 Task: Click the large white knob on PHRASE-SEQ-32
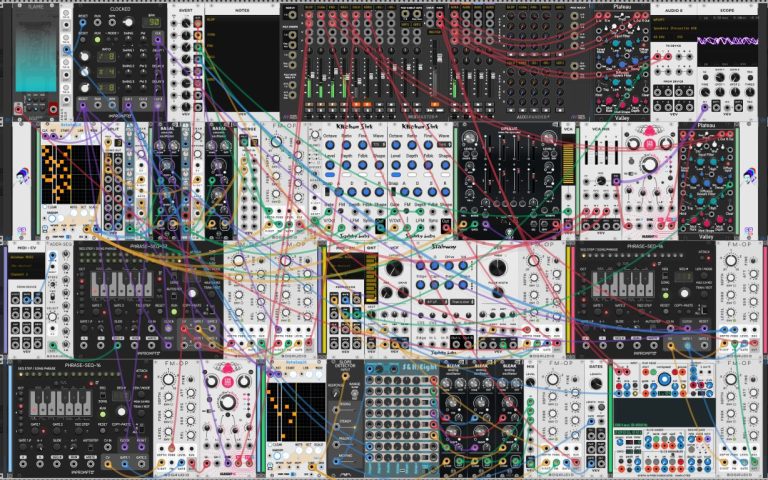point(192,293)
